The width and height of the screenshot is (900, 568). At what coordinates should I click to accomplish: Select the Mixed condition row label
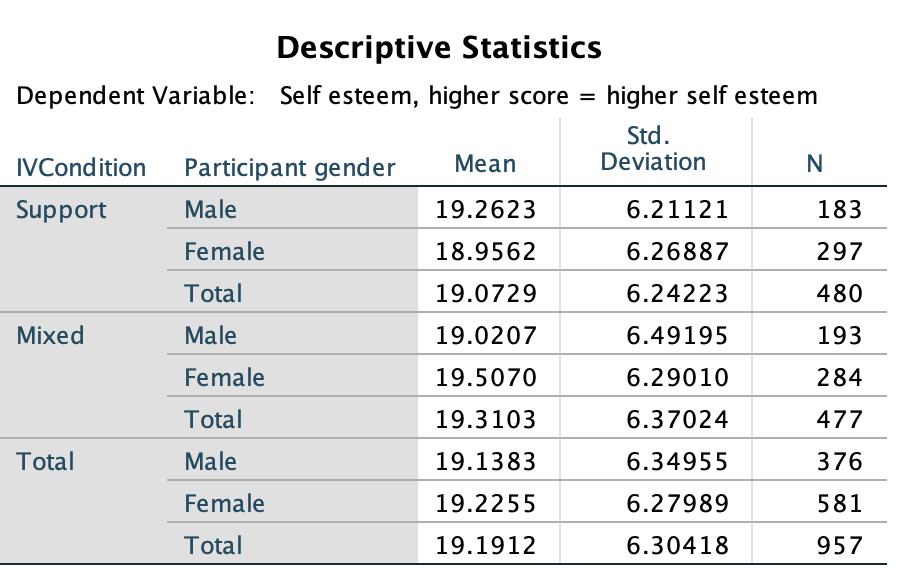coord(50,335)
